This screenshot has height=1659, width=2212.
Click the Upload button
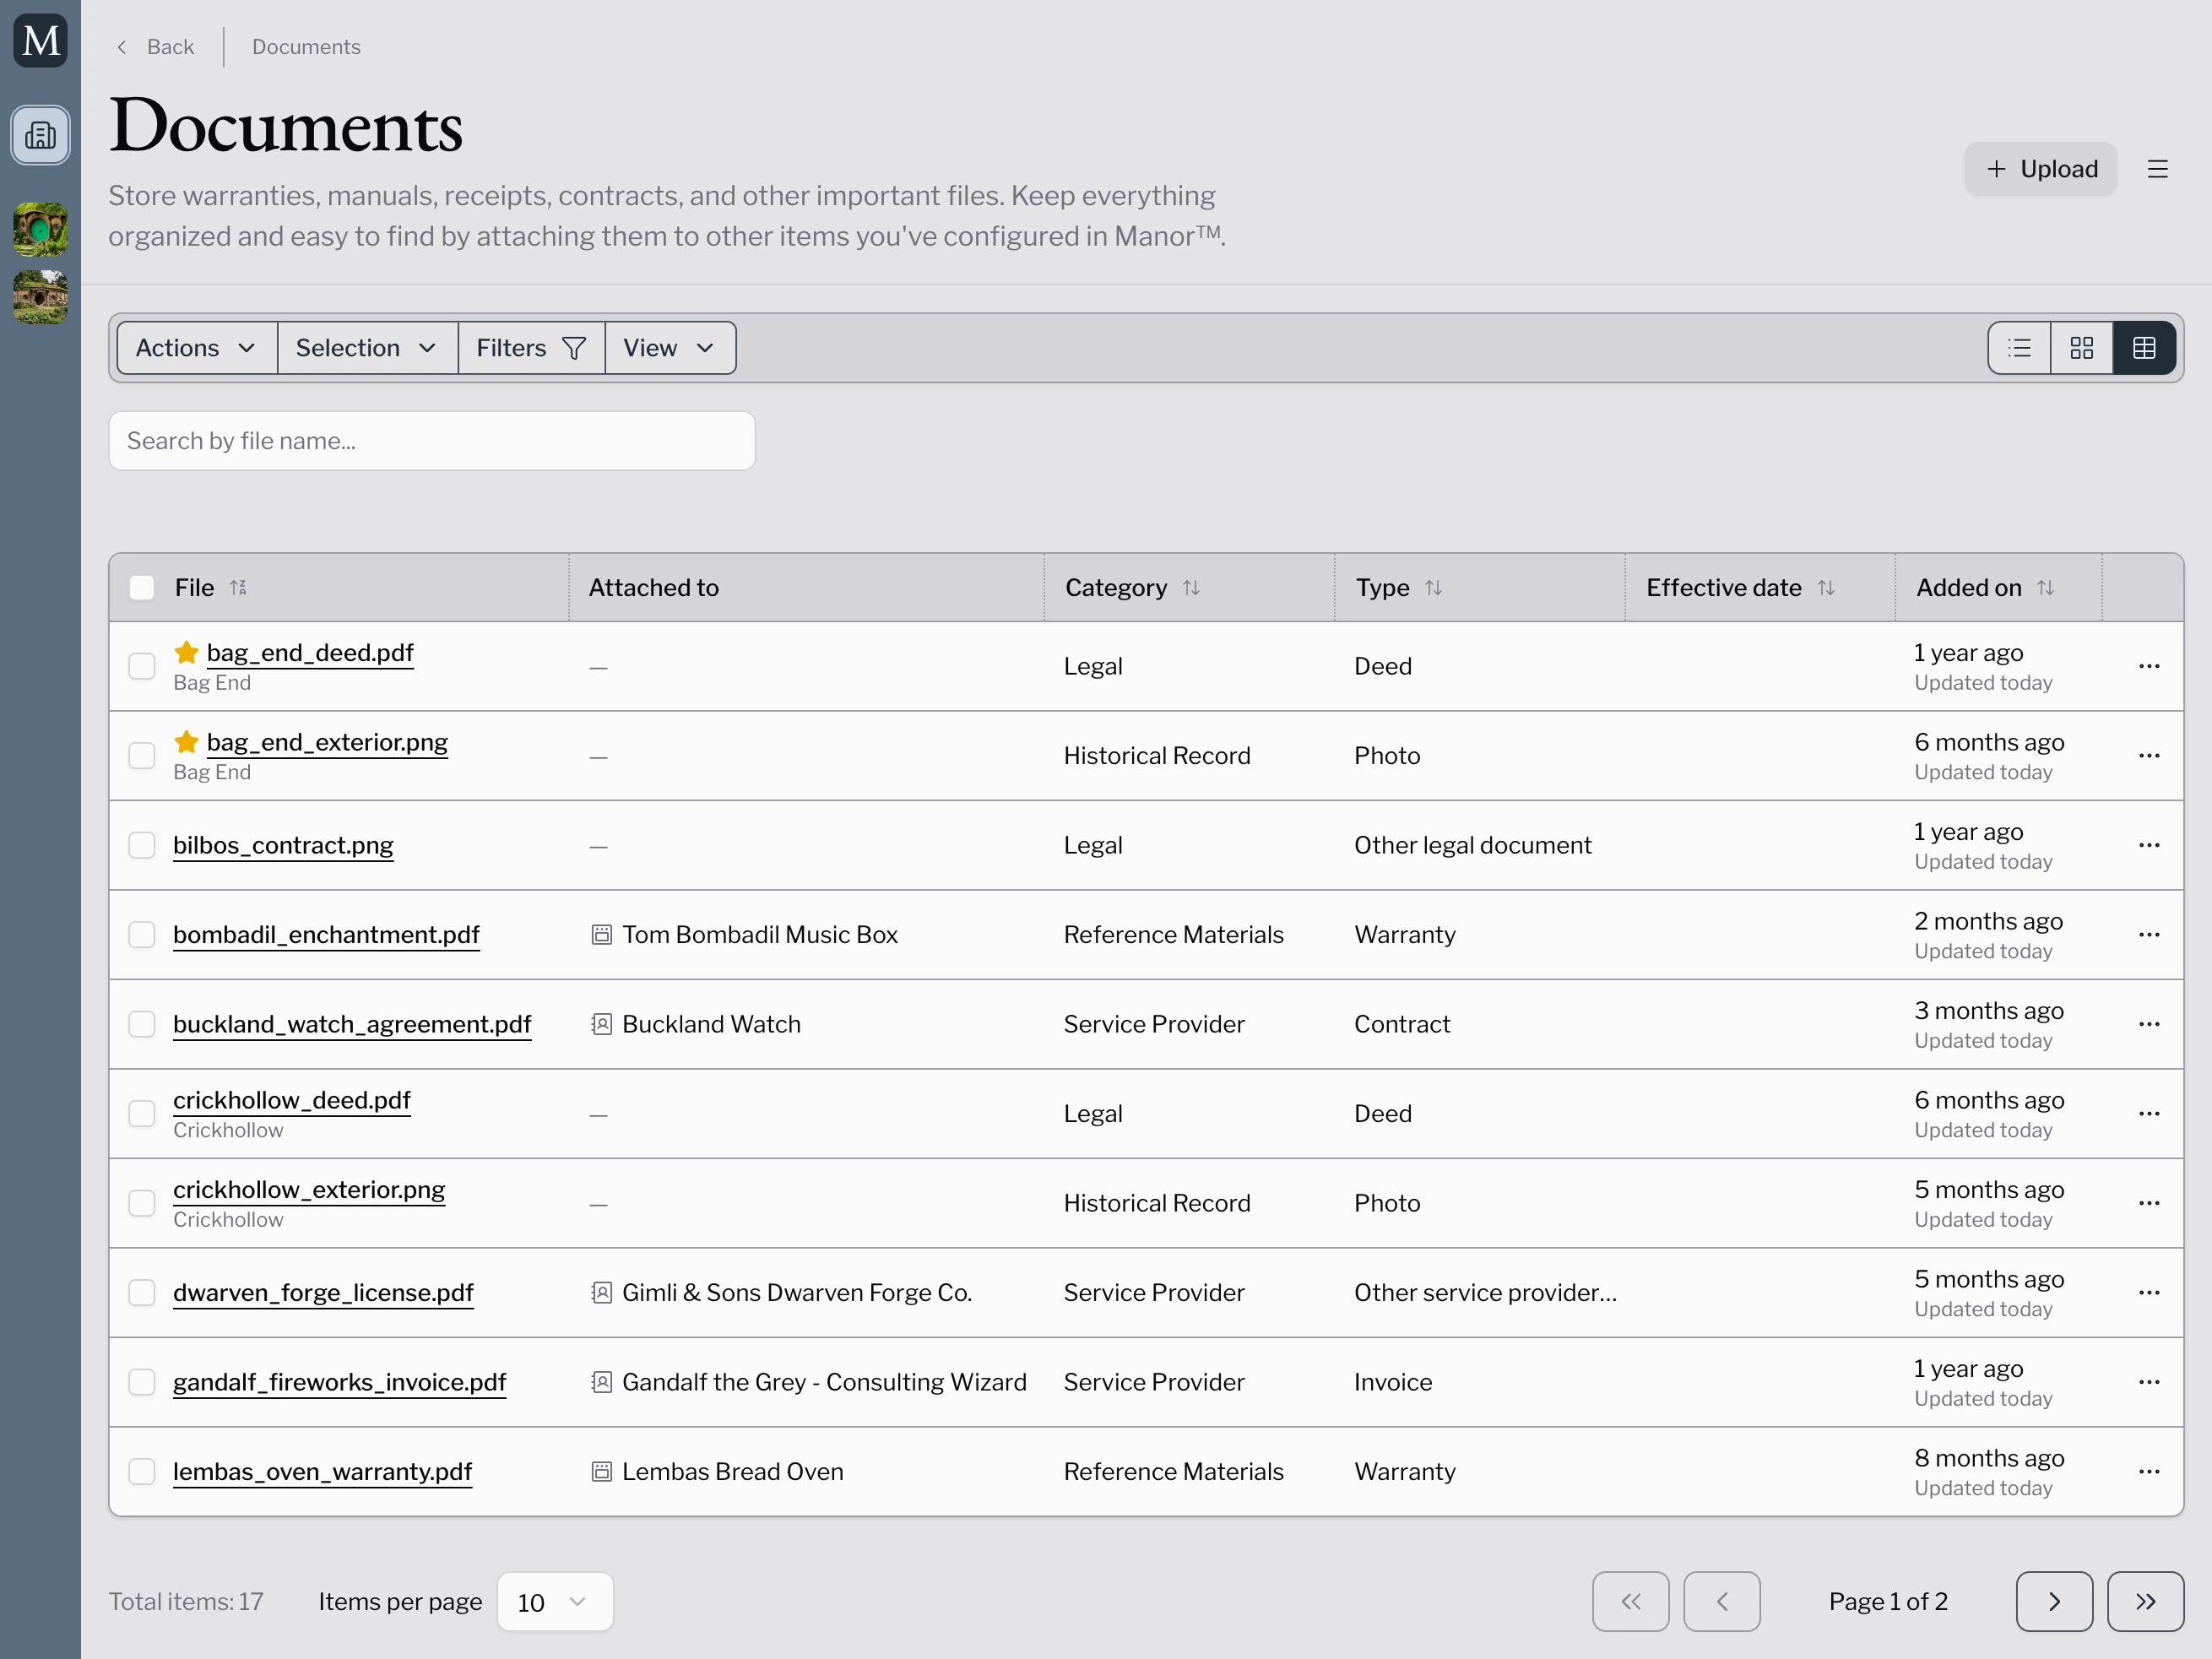[x=2039, y=169]
